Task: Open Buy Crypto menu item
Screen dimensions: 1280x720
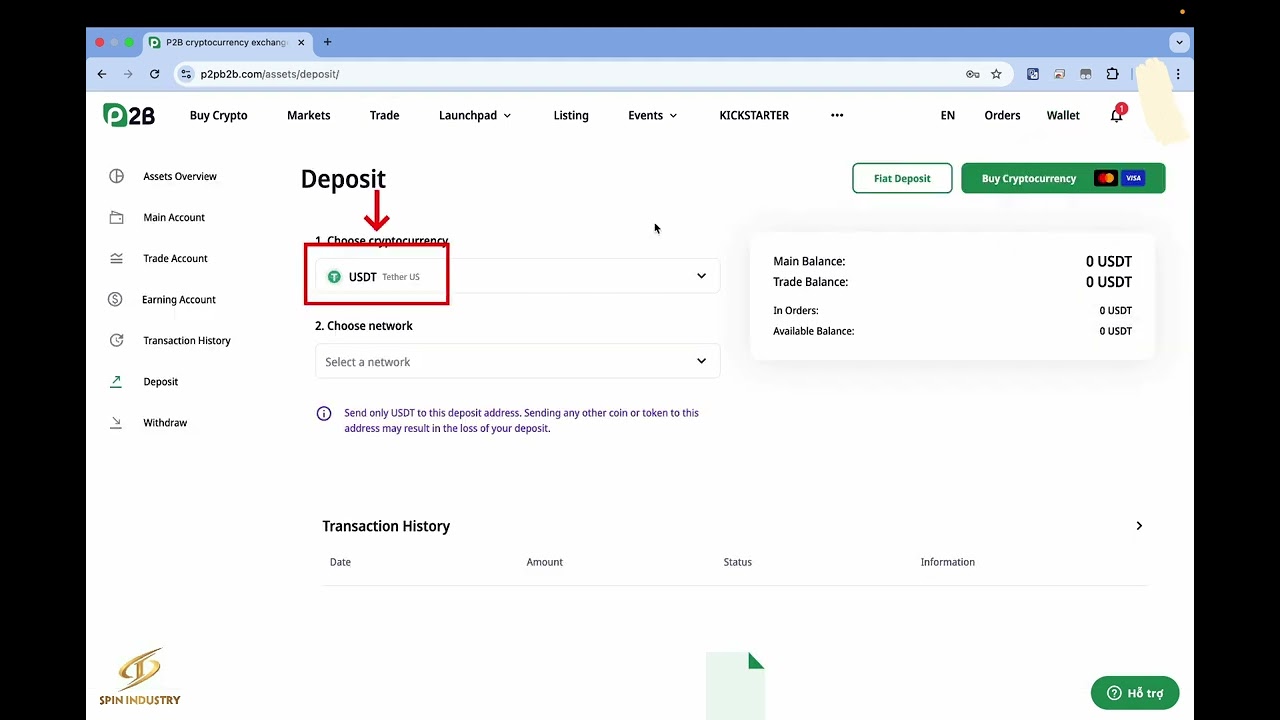Action: tap(218, 115)
